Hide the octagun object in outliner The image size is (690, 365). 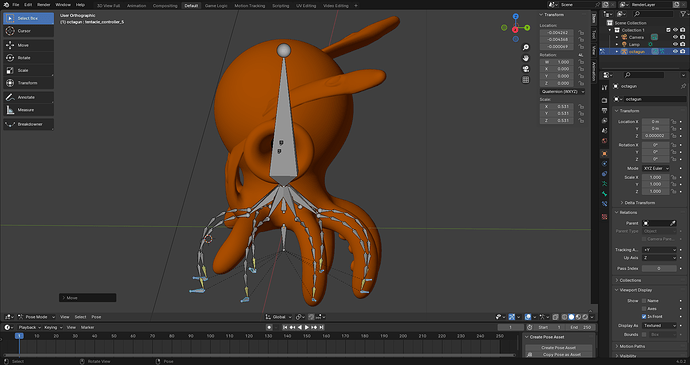point(675,52)
